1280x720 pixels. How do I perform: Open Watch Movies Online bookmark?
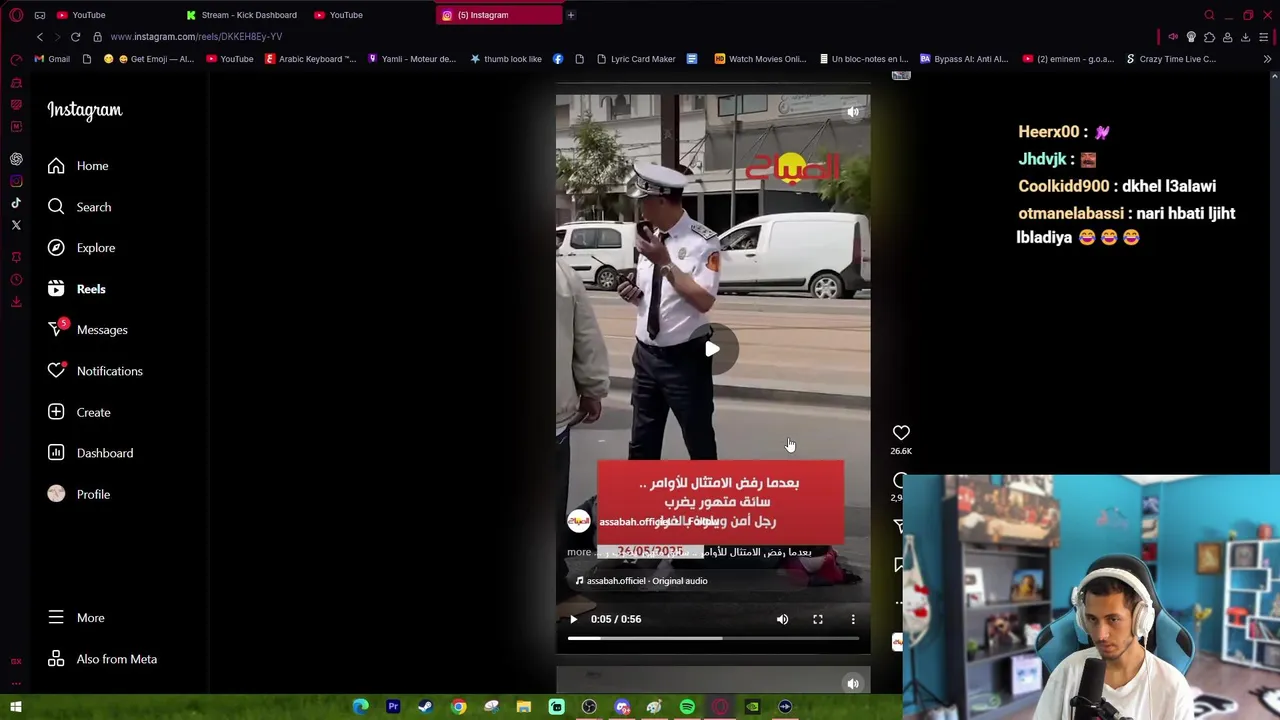click(x=760, y=59)
